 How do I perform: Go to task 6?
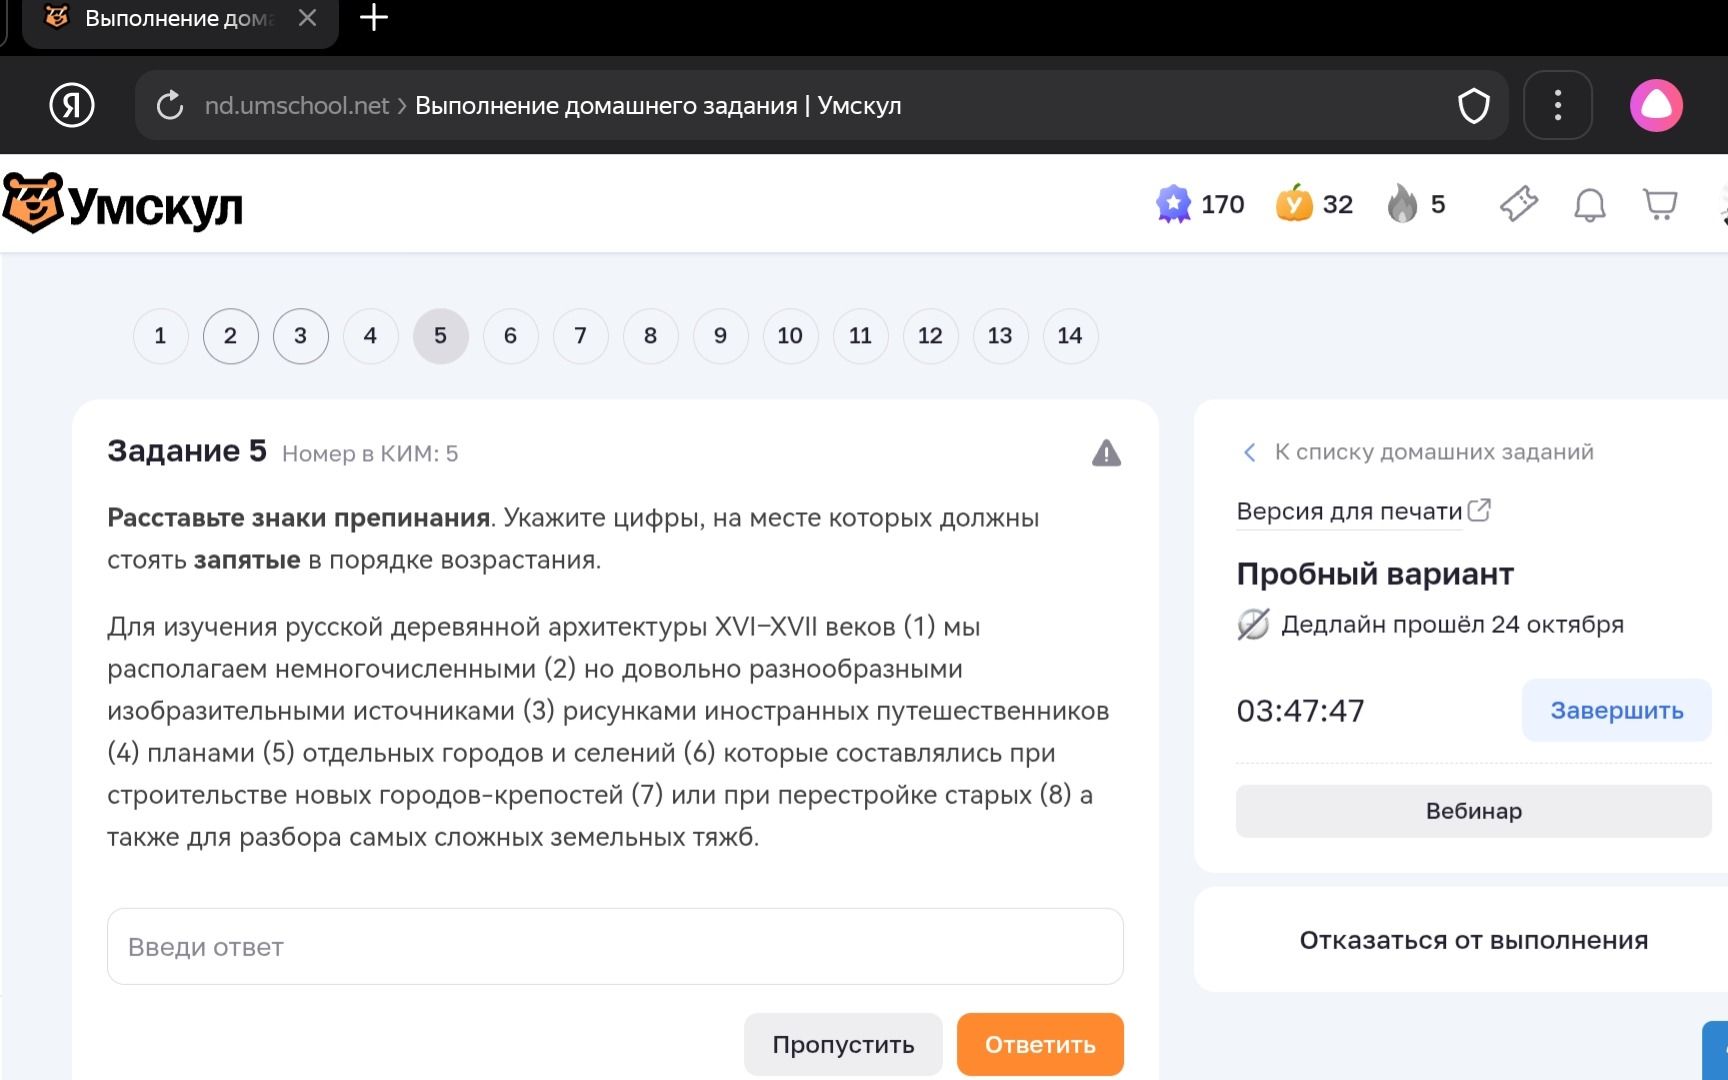pyautogui.click(x=510, y=336)
